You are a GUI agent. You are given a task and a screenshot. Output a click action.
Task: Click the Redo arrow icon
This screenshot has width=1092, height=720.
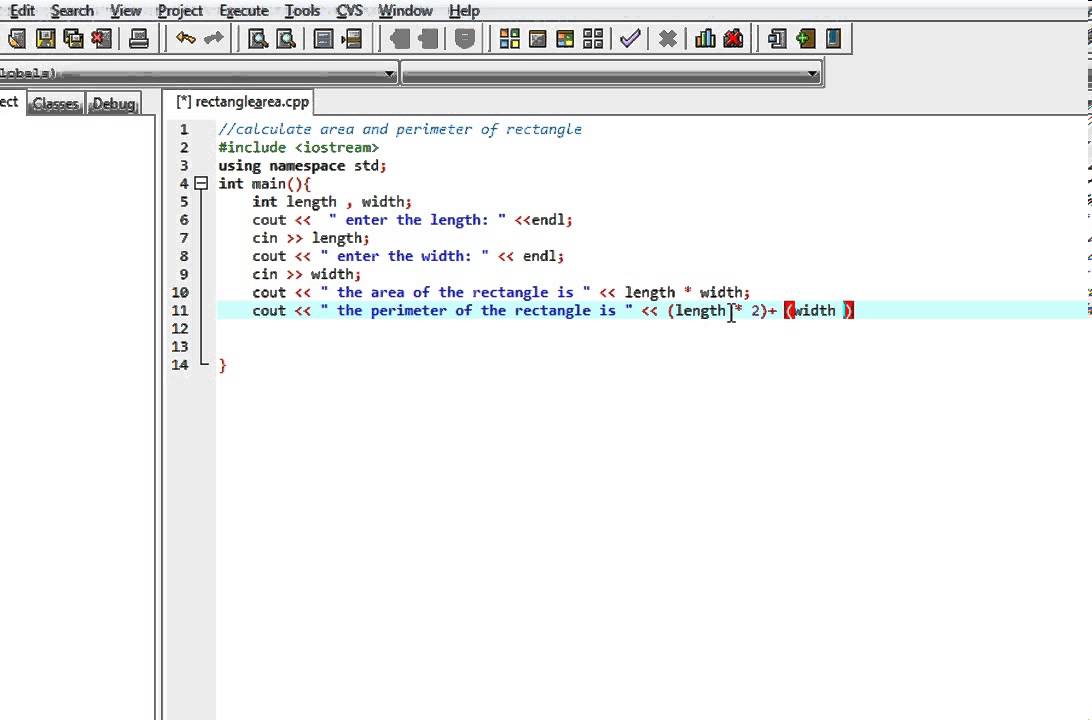click(214, 38)
